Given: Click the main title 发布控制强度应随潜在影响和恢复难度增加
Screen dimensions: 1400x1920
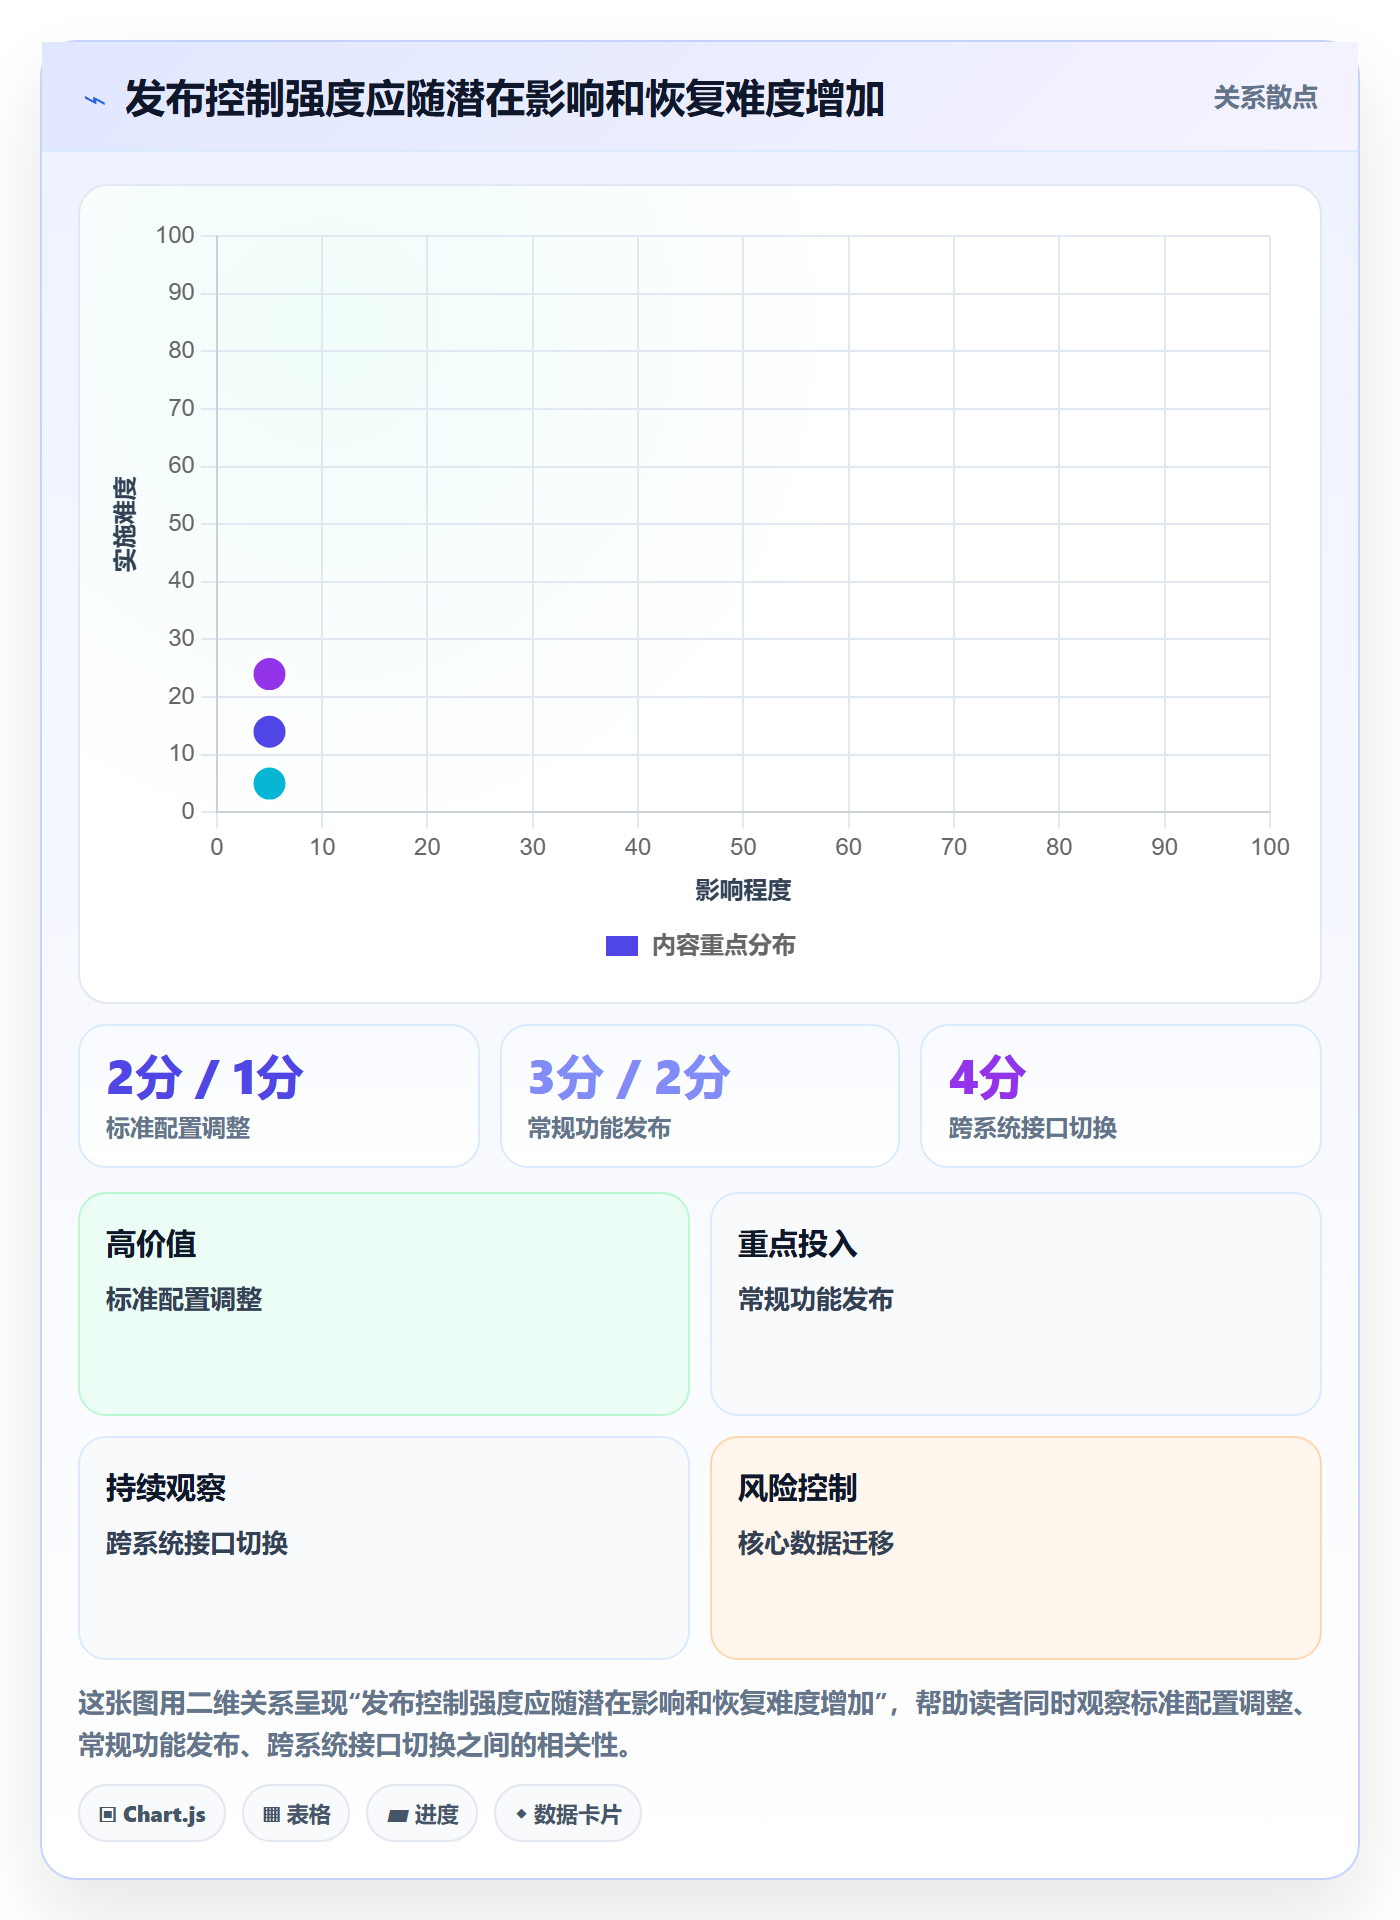Looking at the screenshot, I should point(504,99).
